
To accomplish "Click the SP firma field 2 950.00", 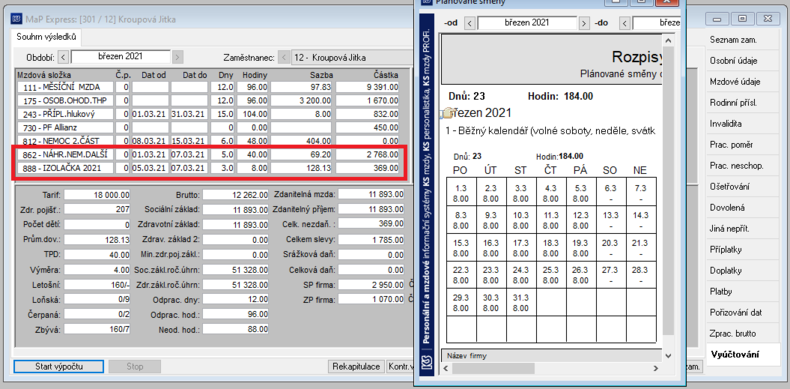I will [x=371, y=284].
